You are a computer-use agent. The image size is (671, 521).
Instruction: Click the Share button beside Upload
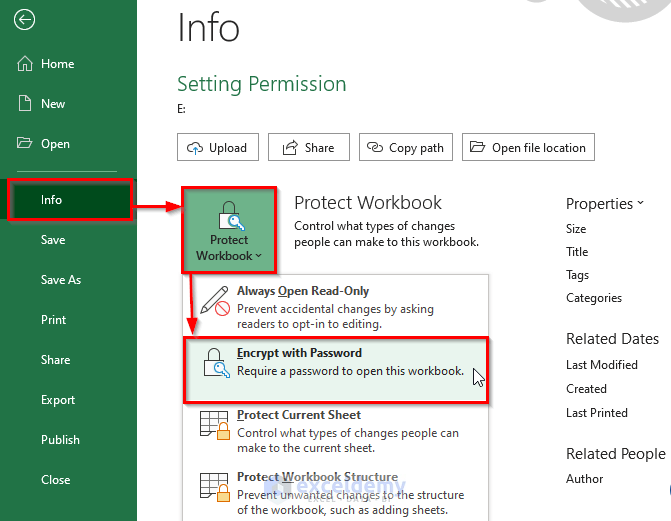point(309,148)
